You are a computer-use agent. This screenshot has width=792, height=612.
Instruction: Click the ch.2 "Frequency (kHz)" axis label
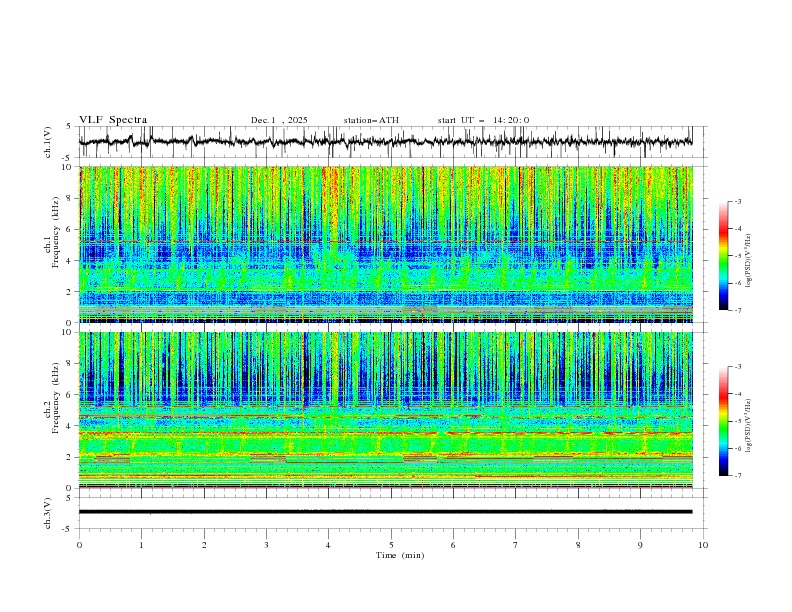click(56, 398)
